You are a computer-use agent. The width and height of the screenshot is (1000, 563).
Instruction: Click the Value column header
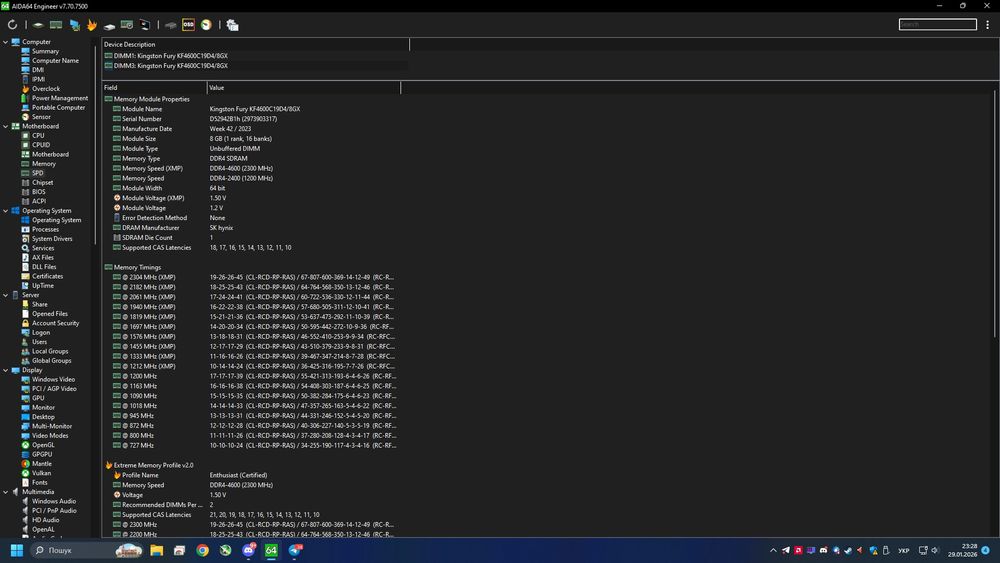(304, 87)
